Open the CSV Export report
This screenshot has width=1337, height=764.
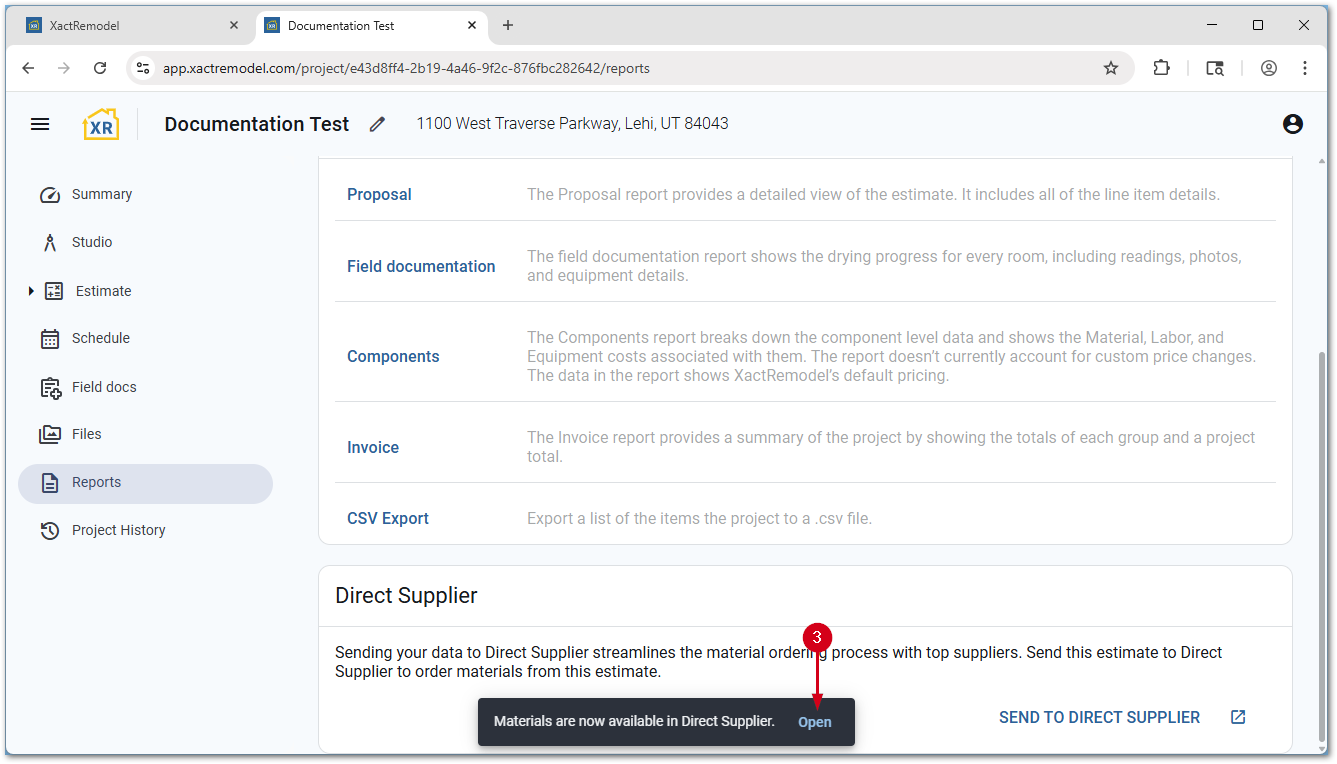pos(388,518)
